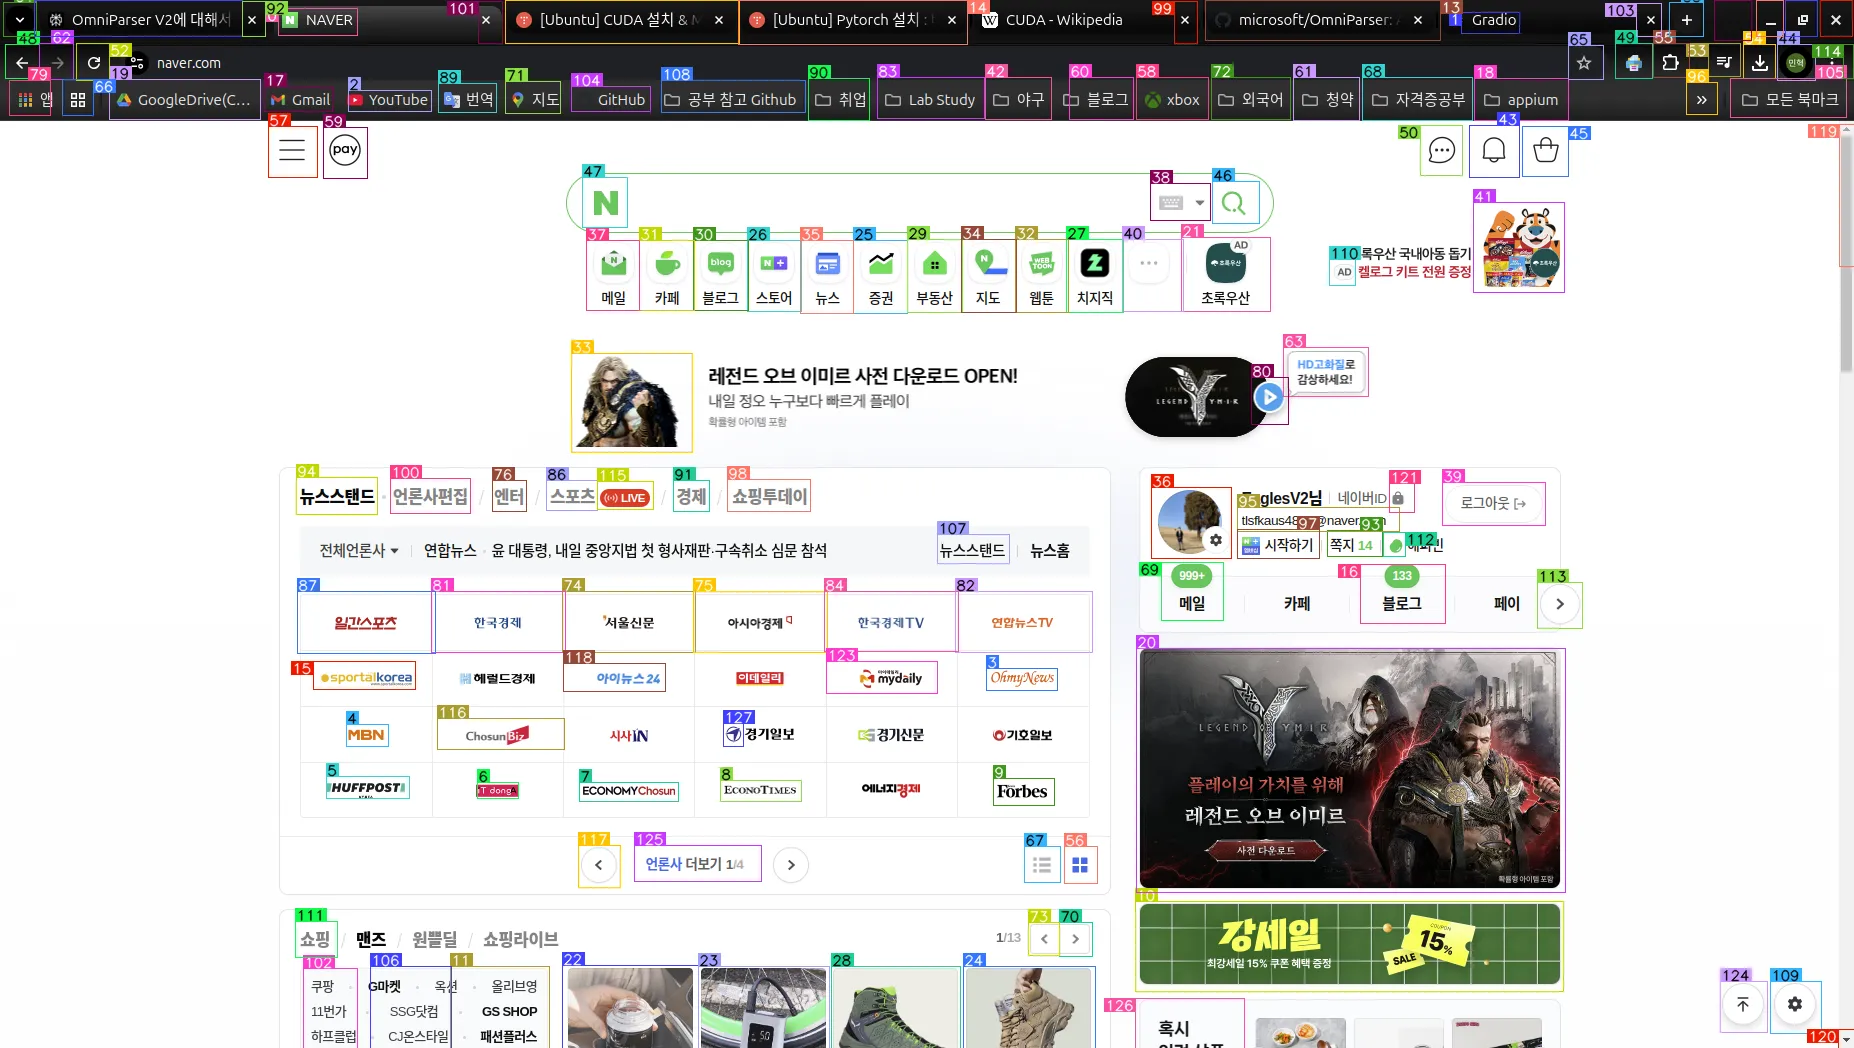The image size is (1854, 1048).
Task: Open Chrome downloads icon in toolbar
Action: click(x=1760, y=63)
